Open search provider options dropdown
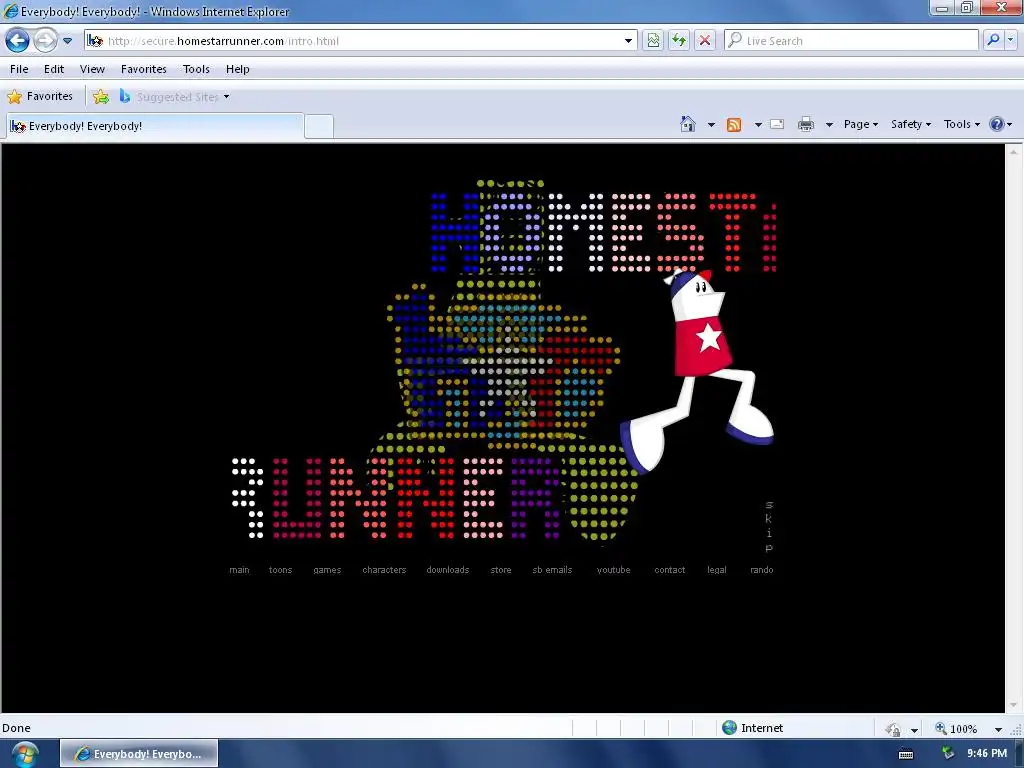 1011,40
